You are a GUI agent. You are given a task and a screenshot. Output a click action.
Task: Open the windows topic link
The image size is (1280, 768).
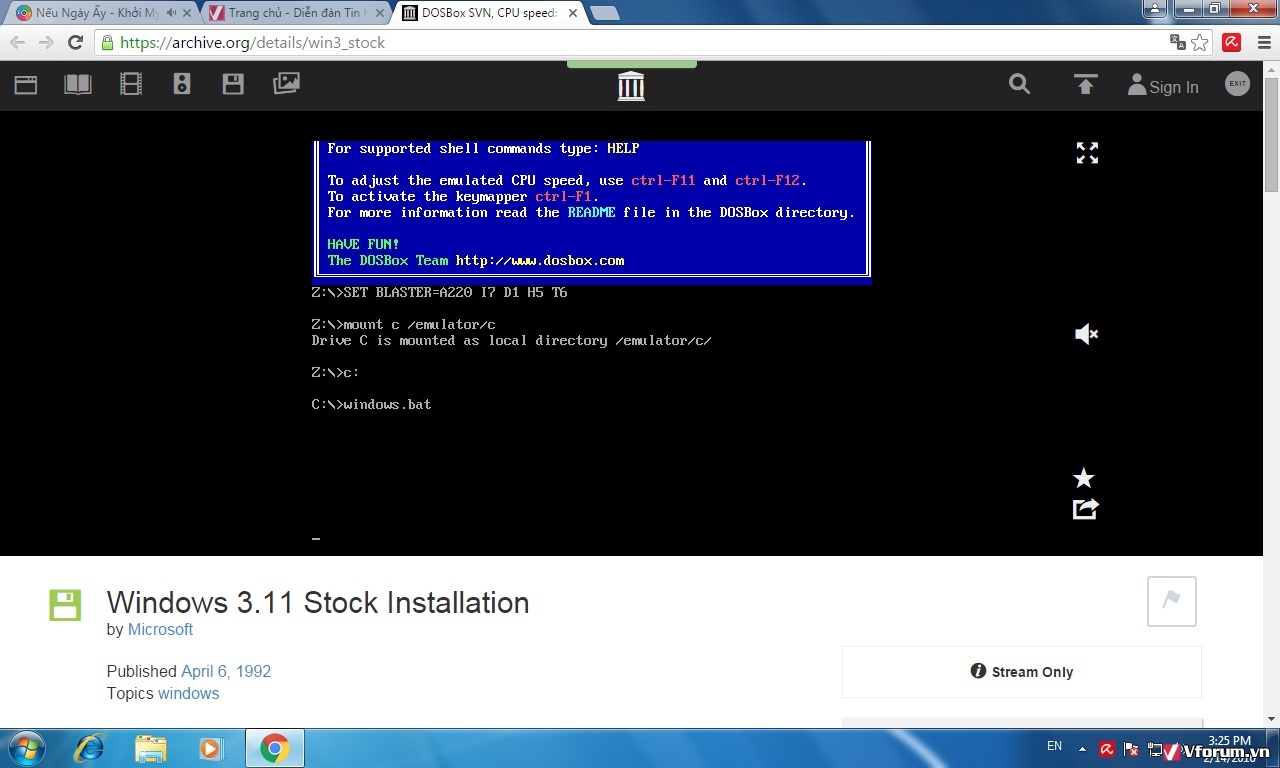(x=188, y=693)
